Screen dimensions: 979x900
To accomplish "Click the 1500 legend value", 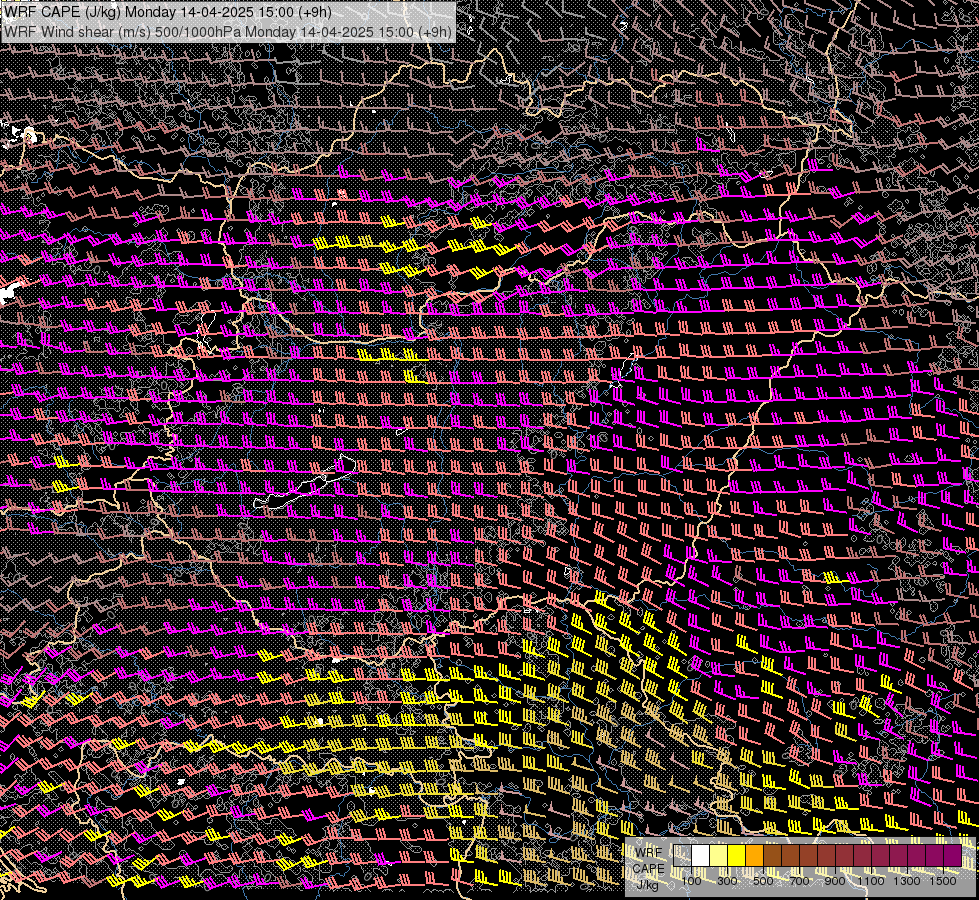I will [x=943, y=881].
